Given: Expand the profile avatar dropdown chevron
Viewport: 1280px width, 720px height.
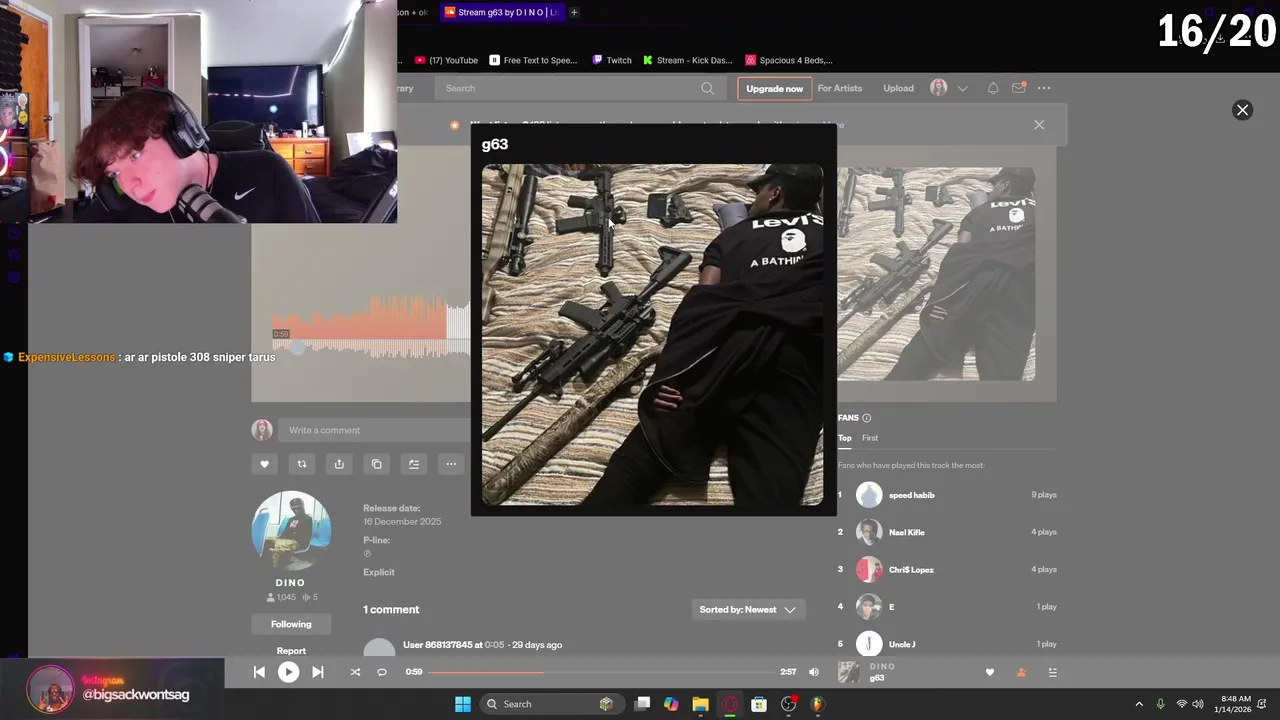Looking at the screenshot, I should pyautogui.click(x=962, y=88).
